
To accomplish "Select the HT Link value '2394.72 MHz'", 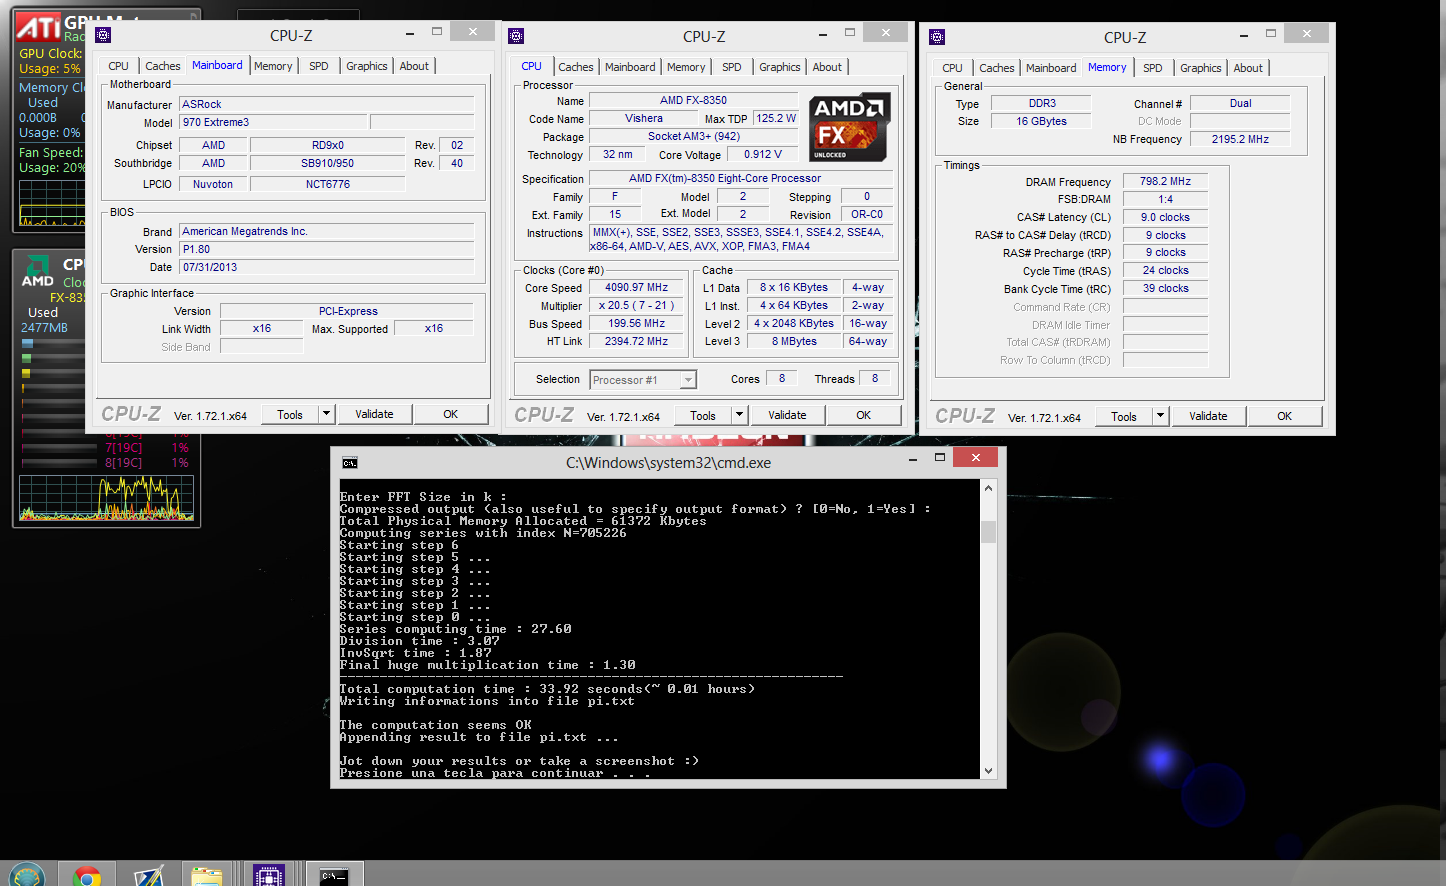I will pos(637,341).
